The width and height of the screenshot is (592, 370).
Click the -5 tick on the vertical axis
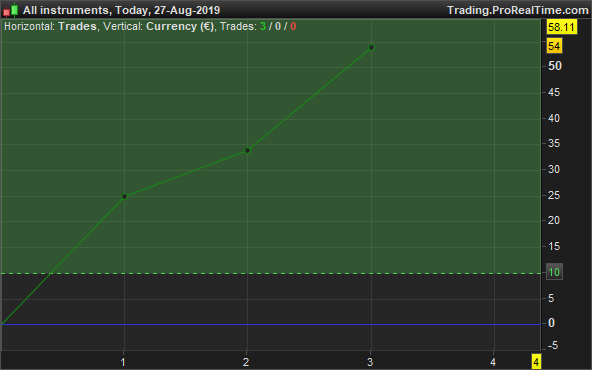pos(552,345)
